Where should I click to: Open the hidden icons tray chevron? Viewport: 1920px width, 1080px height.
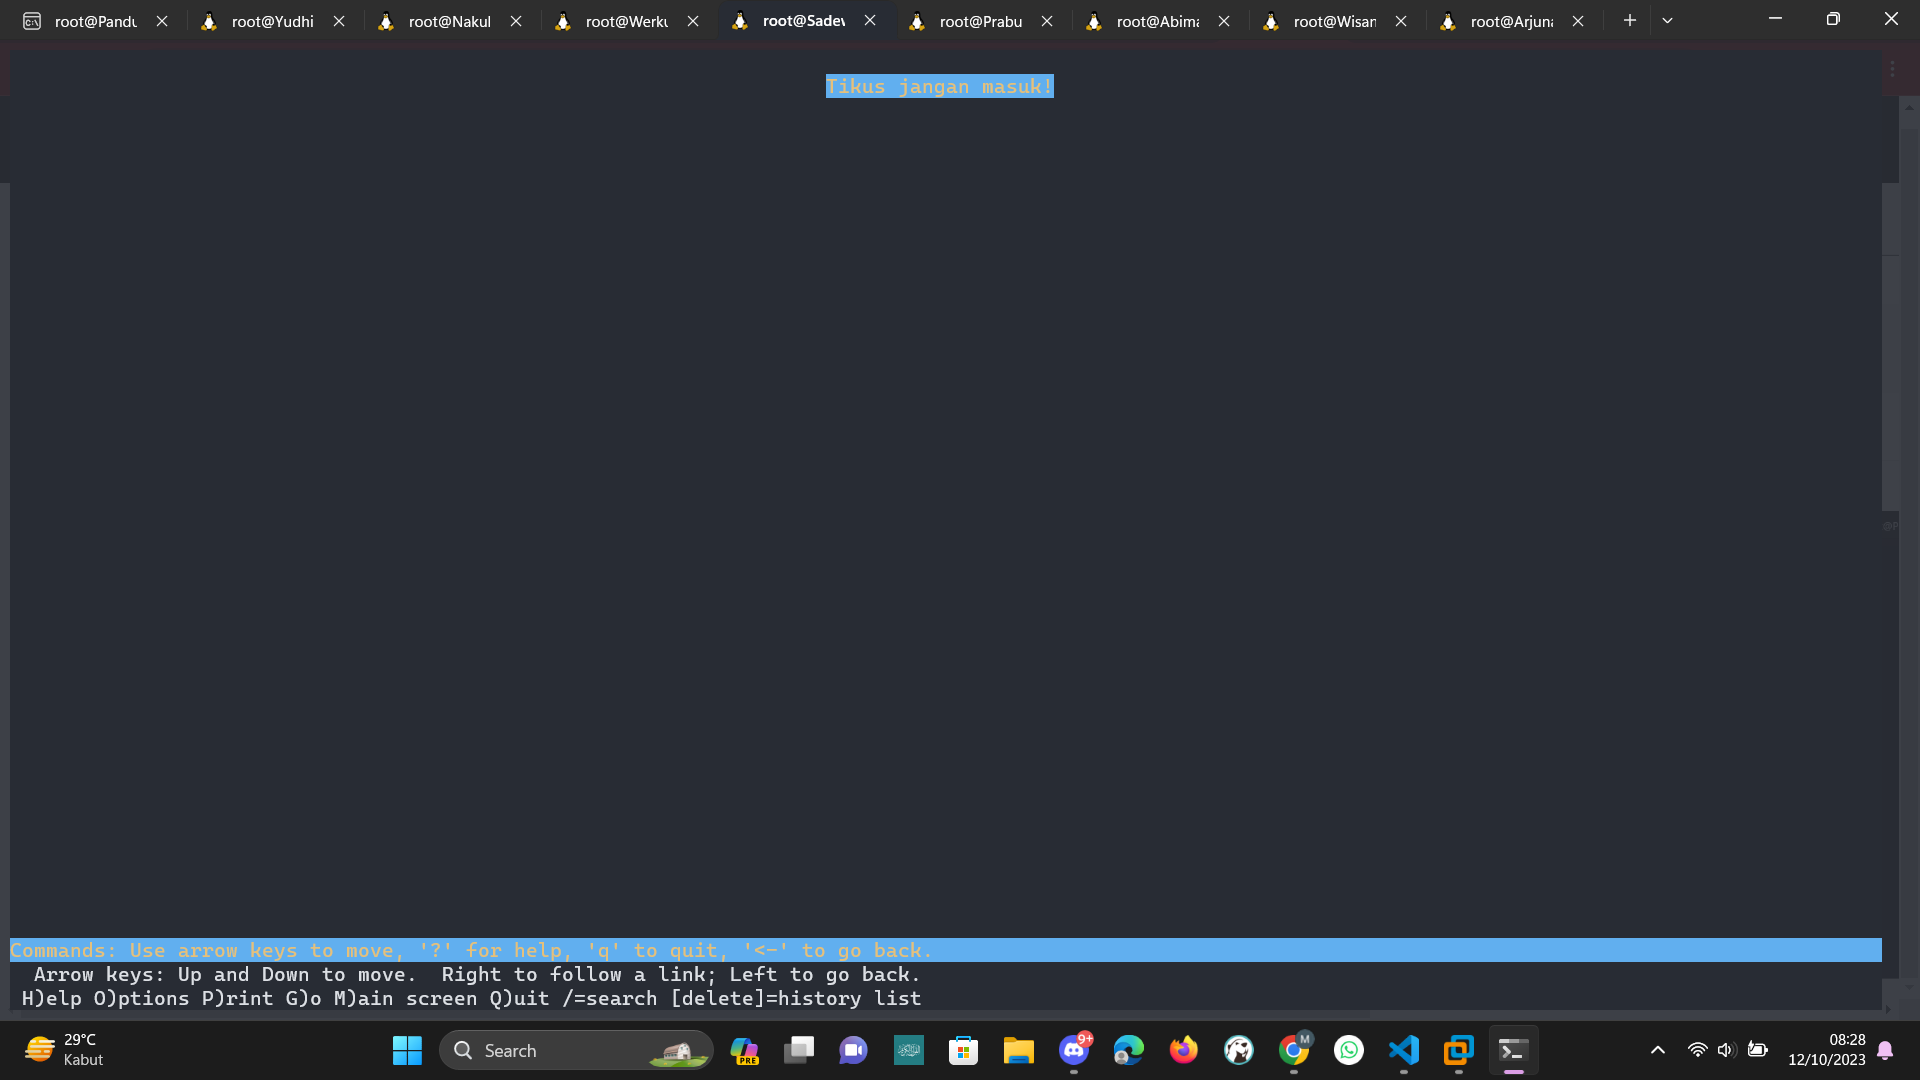1657,1051
